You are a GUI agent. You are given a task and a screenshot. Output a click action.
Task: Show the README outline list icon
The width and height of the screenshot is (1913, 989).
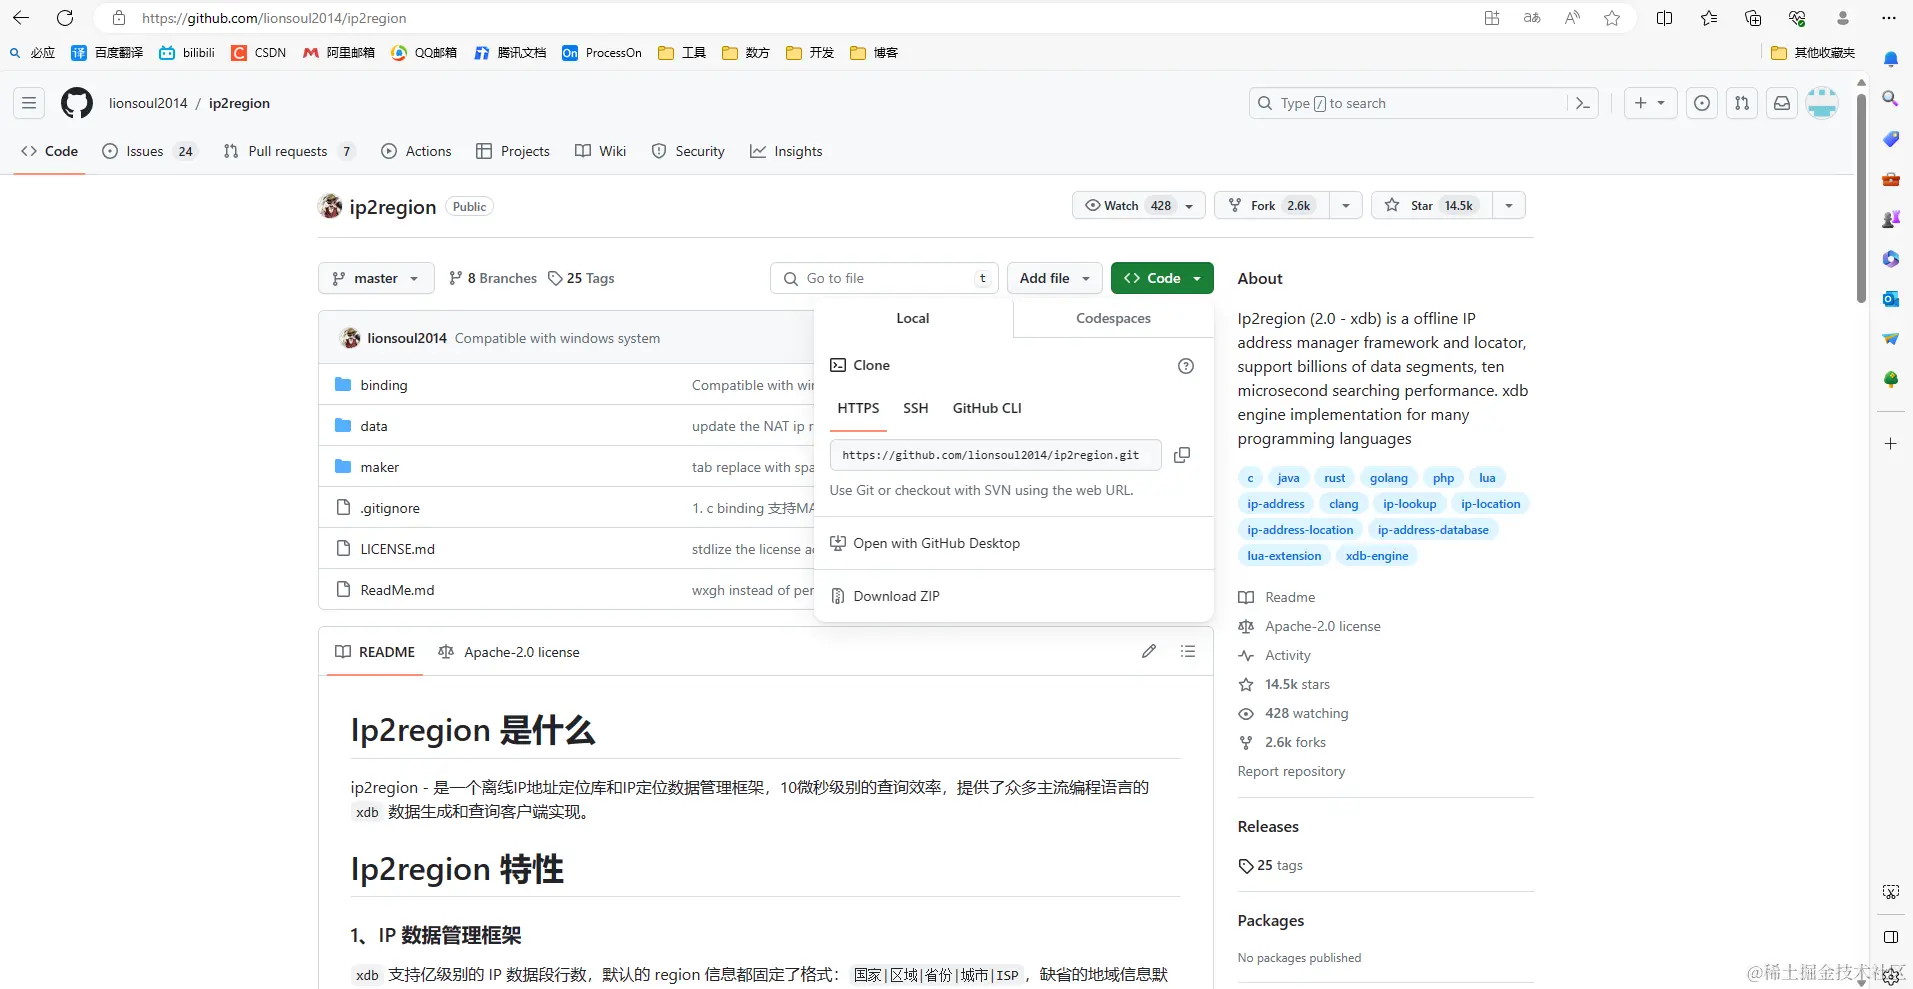1188,651
